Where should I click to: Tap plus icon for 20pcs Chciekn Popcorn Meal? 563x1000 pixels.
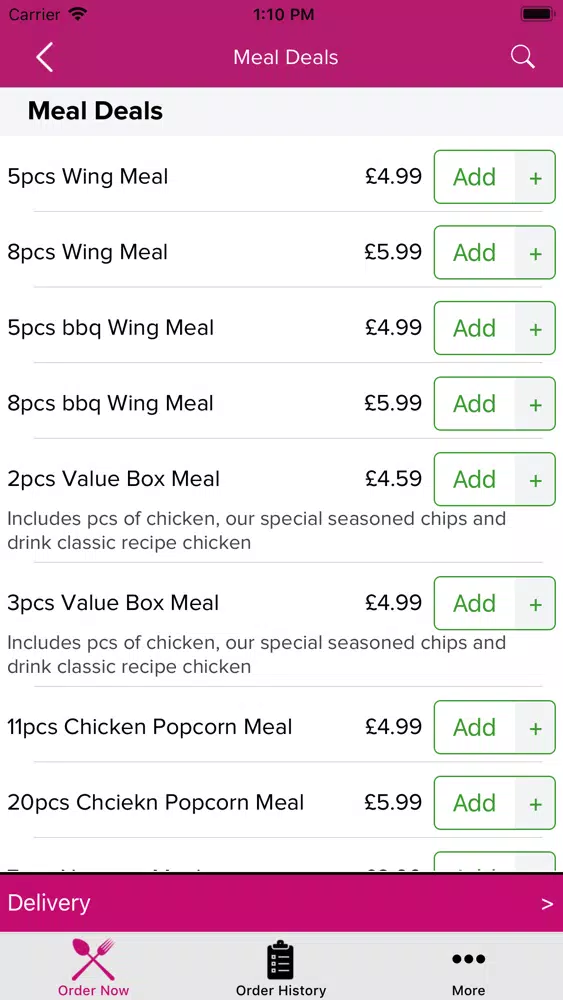(535, 803)
